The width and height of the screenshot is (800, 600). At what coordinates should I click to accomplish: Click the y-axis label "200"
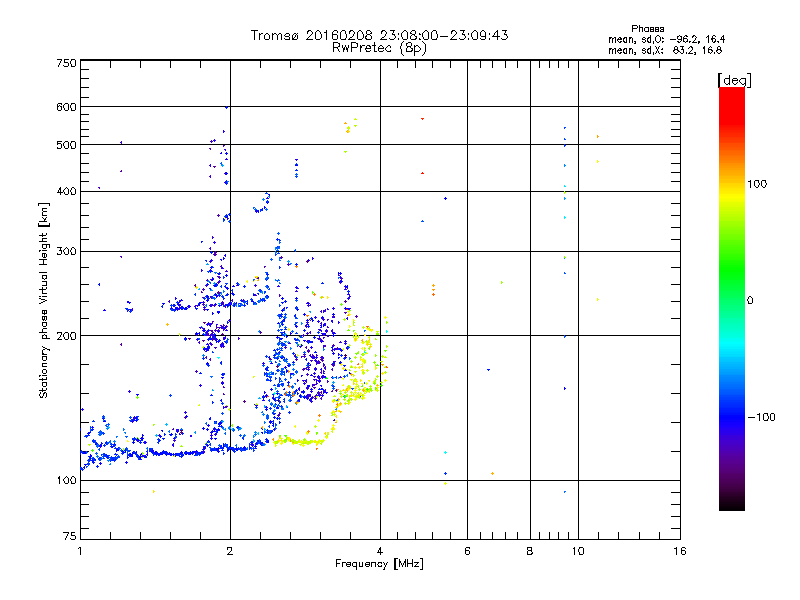tap(67, 336)
